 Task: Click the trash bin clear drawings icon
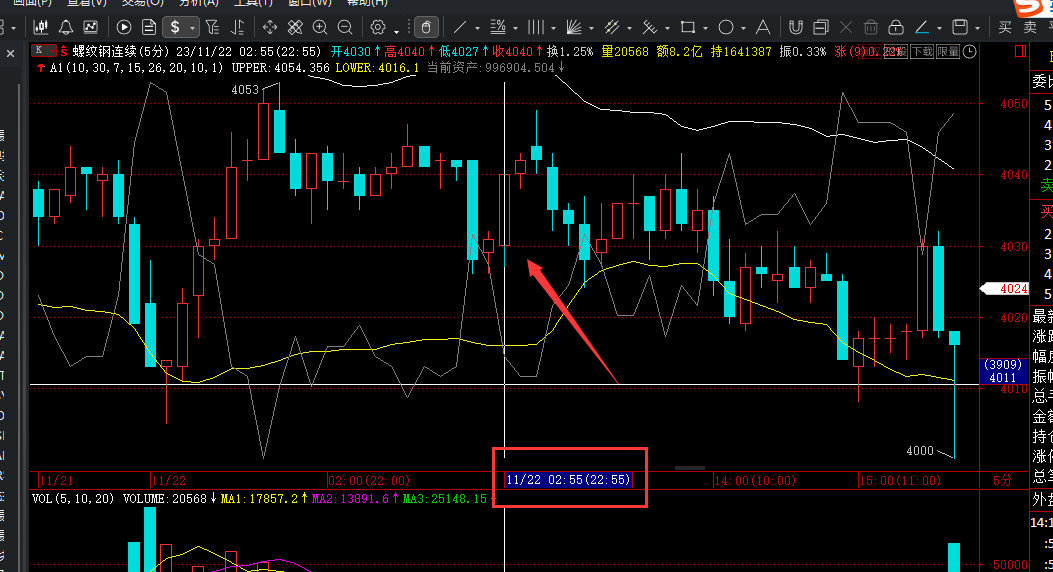point(871,28)
